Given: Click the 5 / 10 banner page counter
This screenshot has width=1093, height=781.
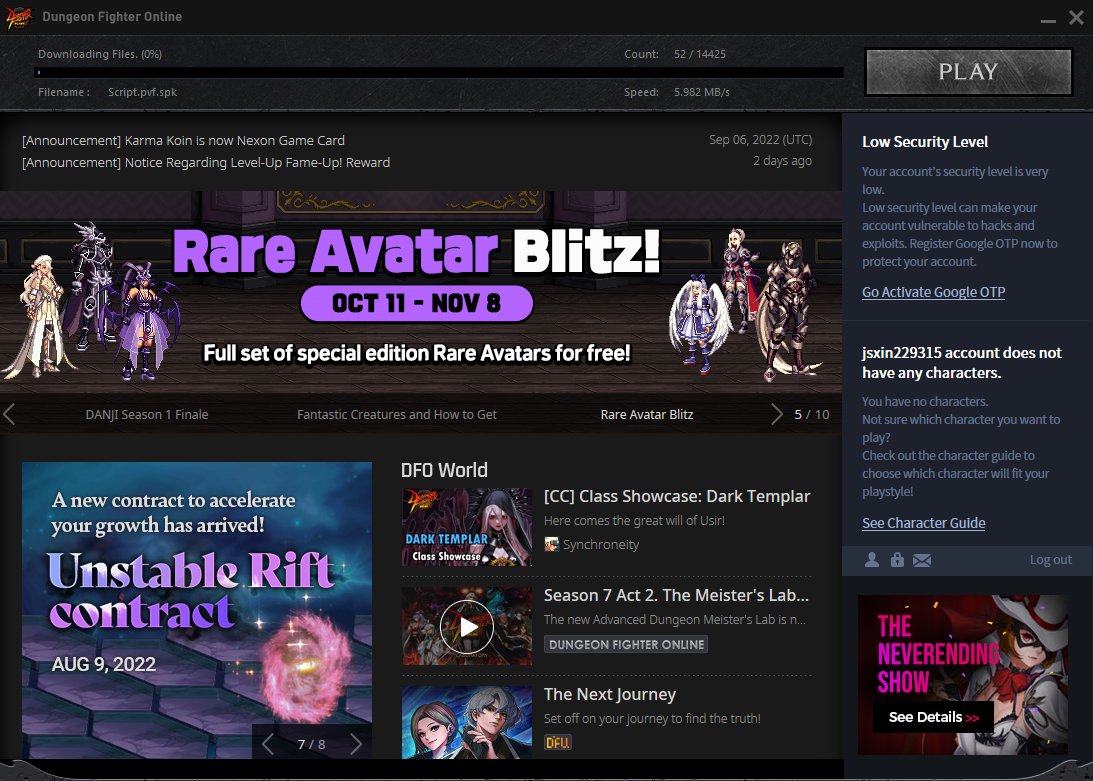Looking at the screenshot, I should pos(811,414).
